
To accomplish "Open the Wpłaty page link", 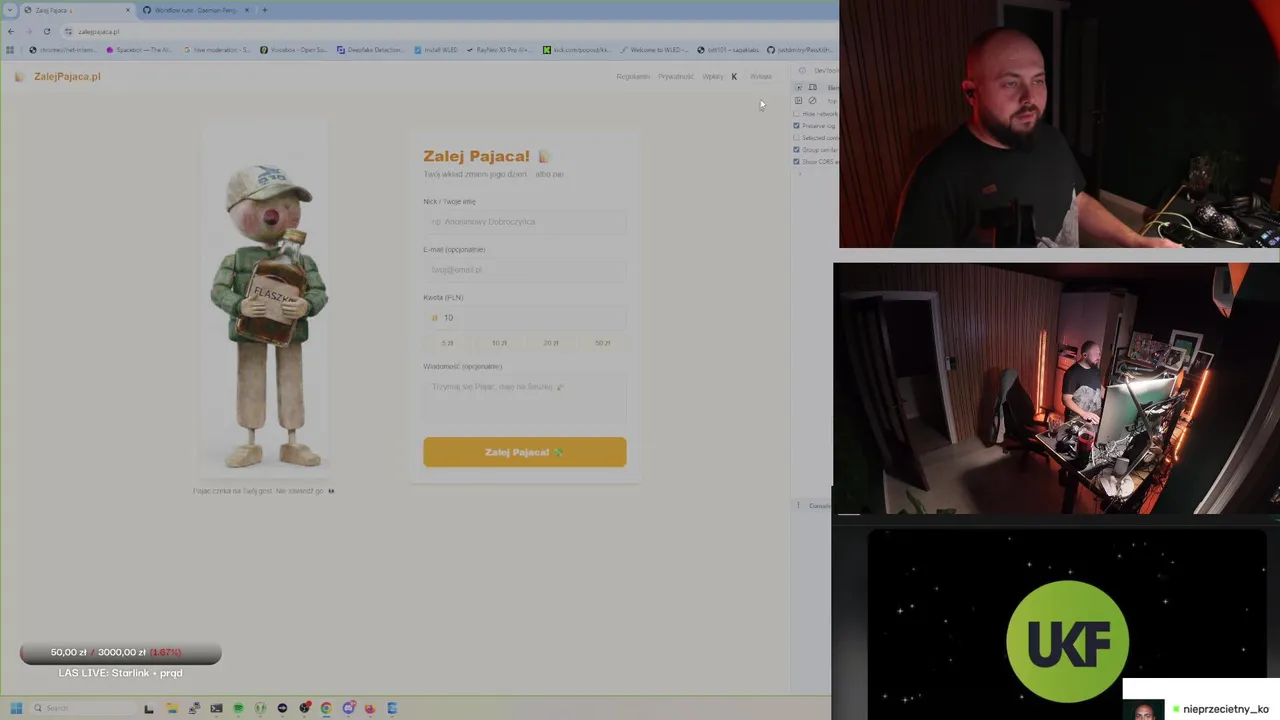I will (x=713, y=76).
